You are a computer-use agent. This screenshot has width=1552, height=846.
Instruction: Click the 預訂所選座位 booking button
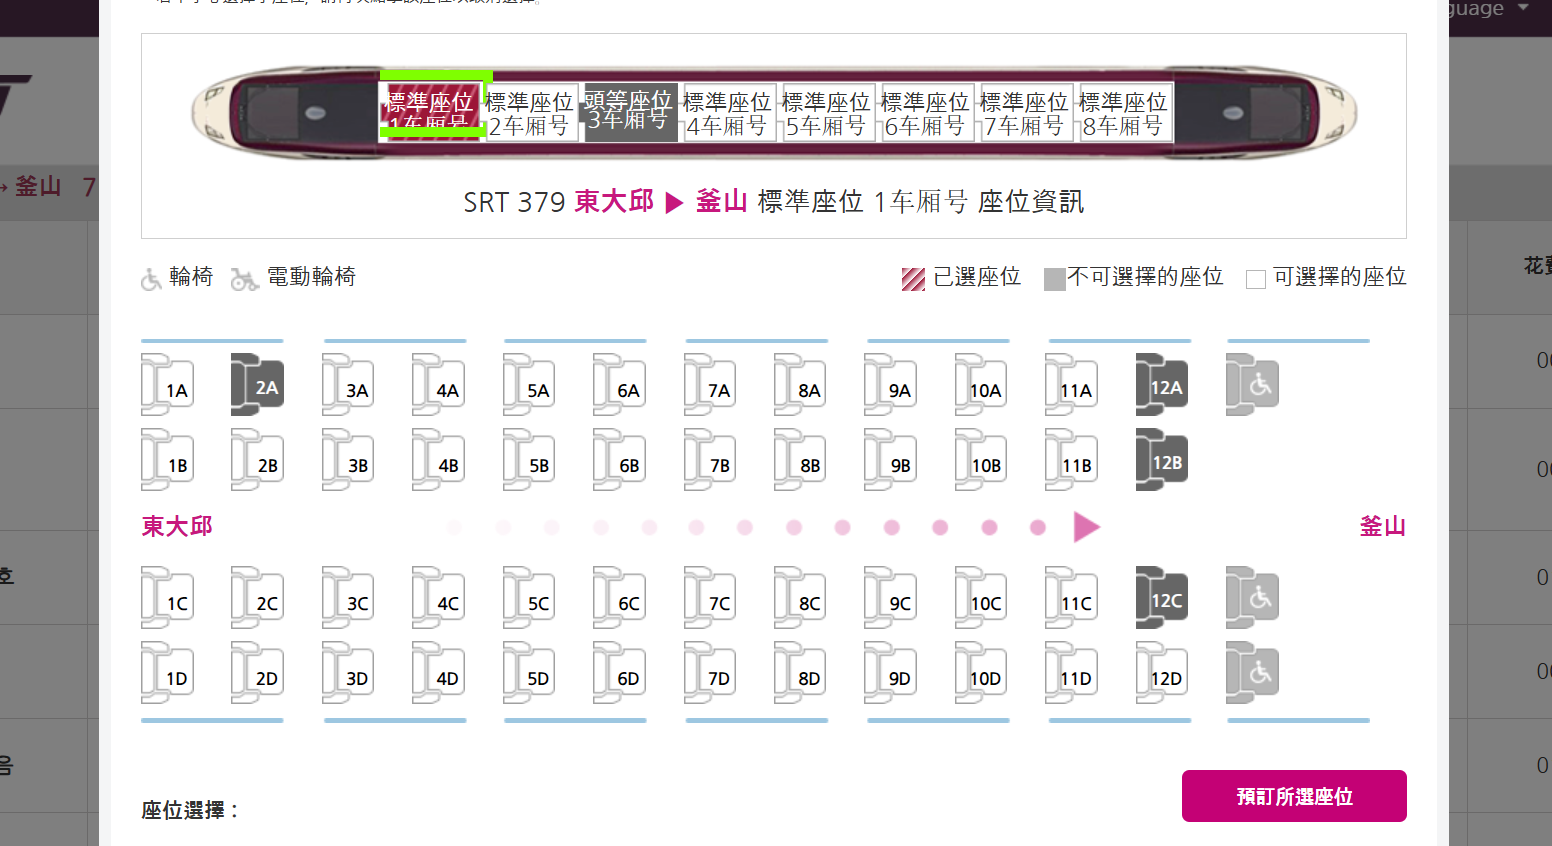pos(1294,796)
